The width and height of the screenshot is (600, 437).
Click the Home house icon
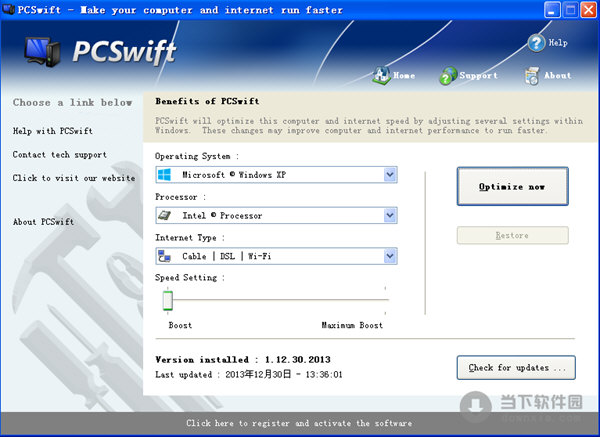point(381,75)
